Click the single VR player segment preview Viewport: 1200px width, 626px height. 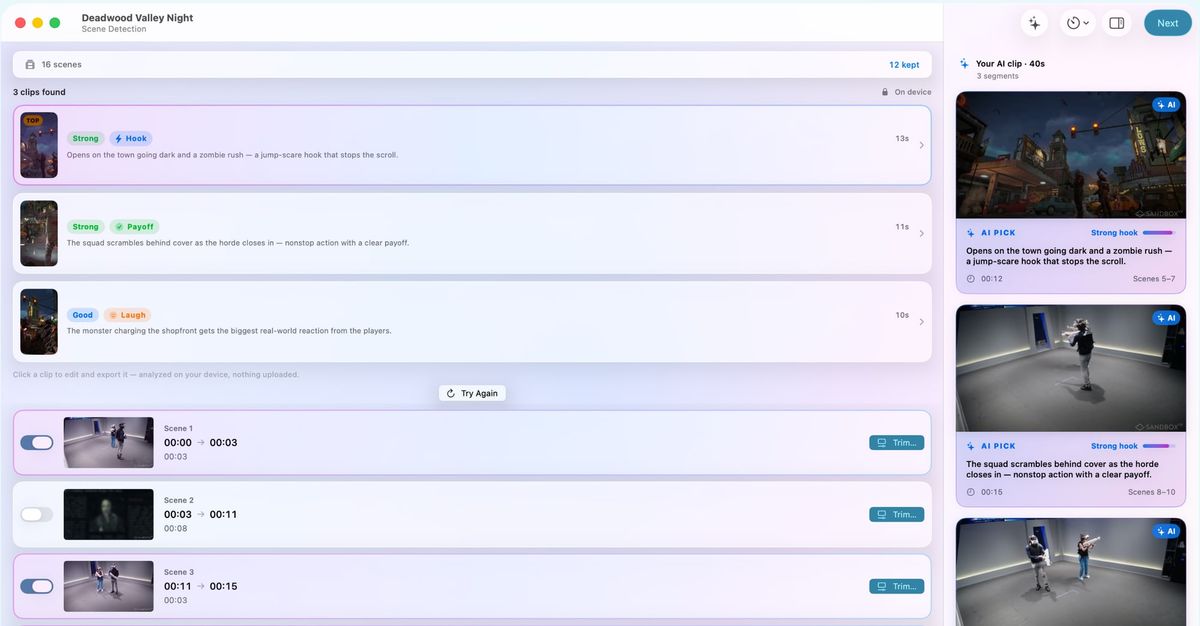[x=1071, y=368]
